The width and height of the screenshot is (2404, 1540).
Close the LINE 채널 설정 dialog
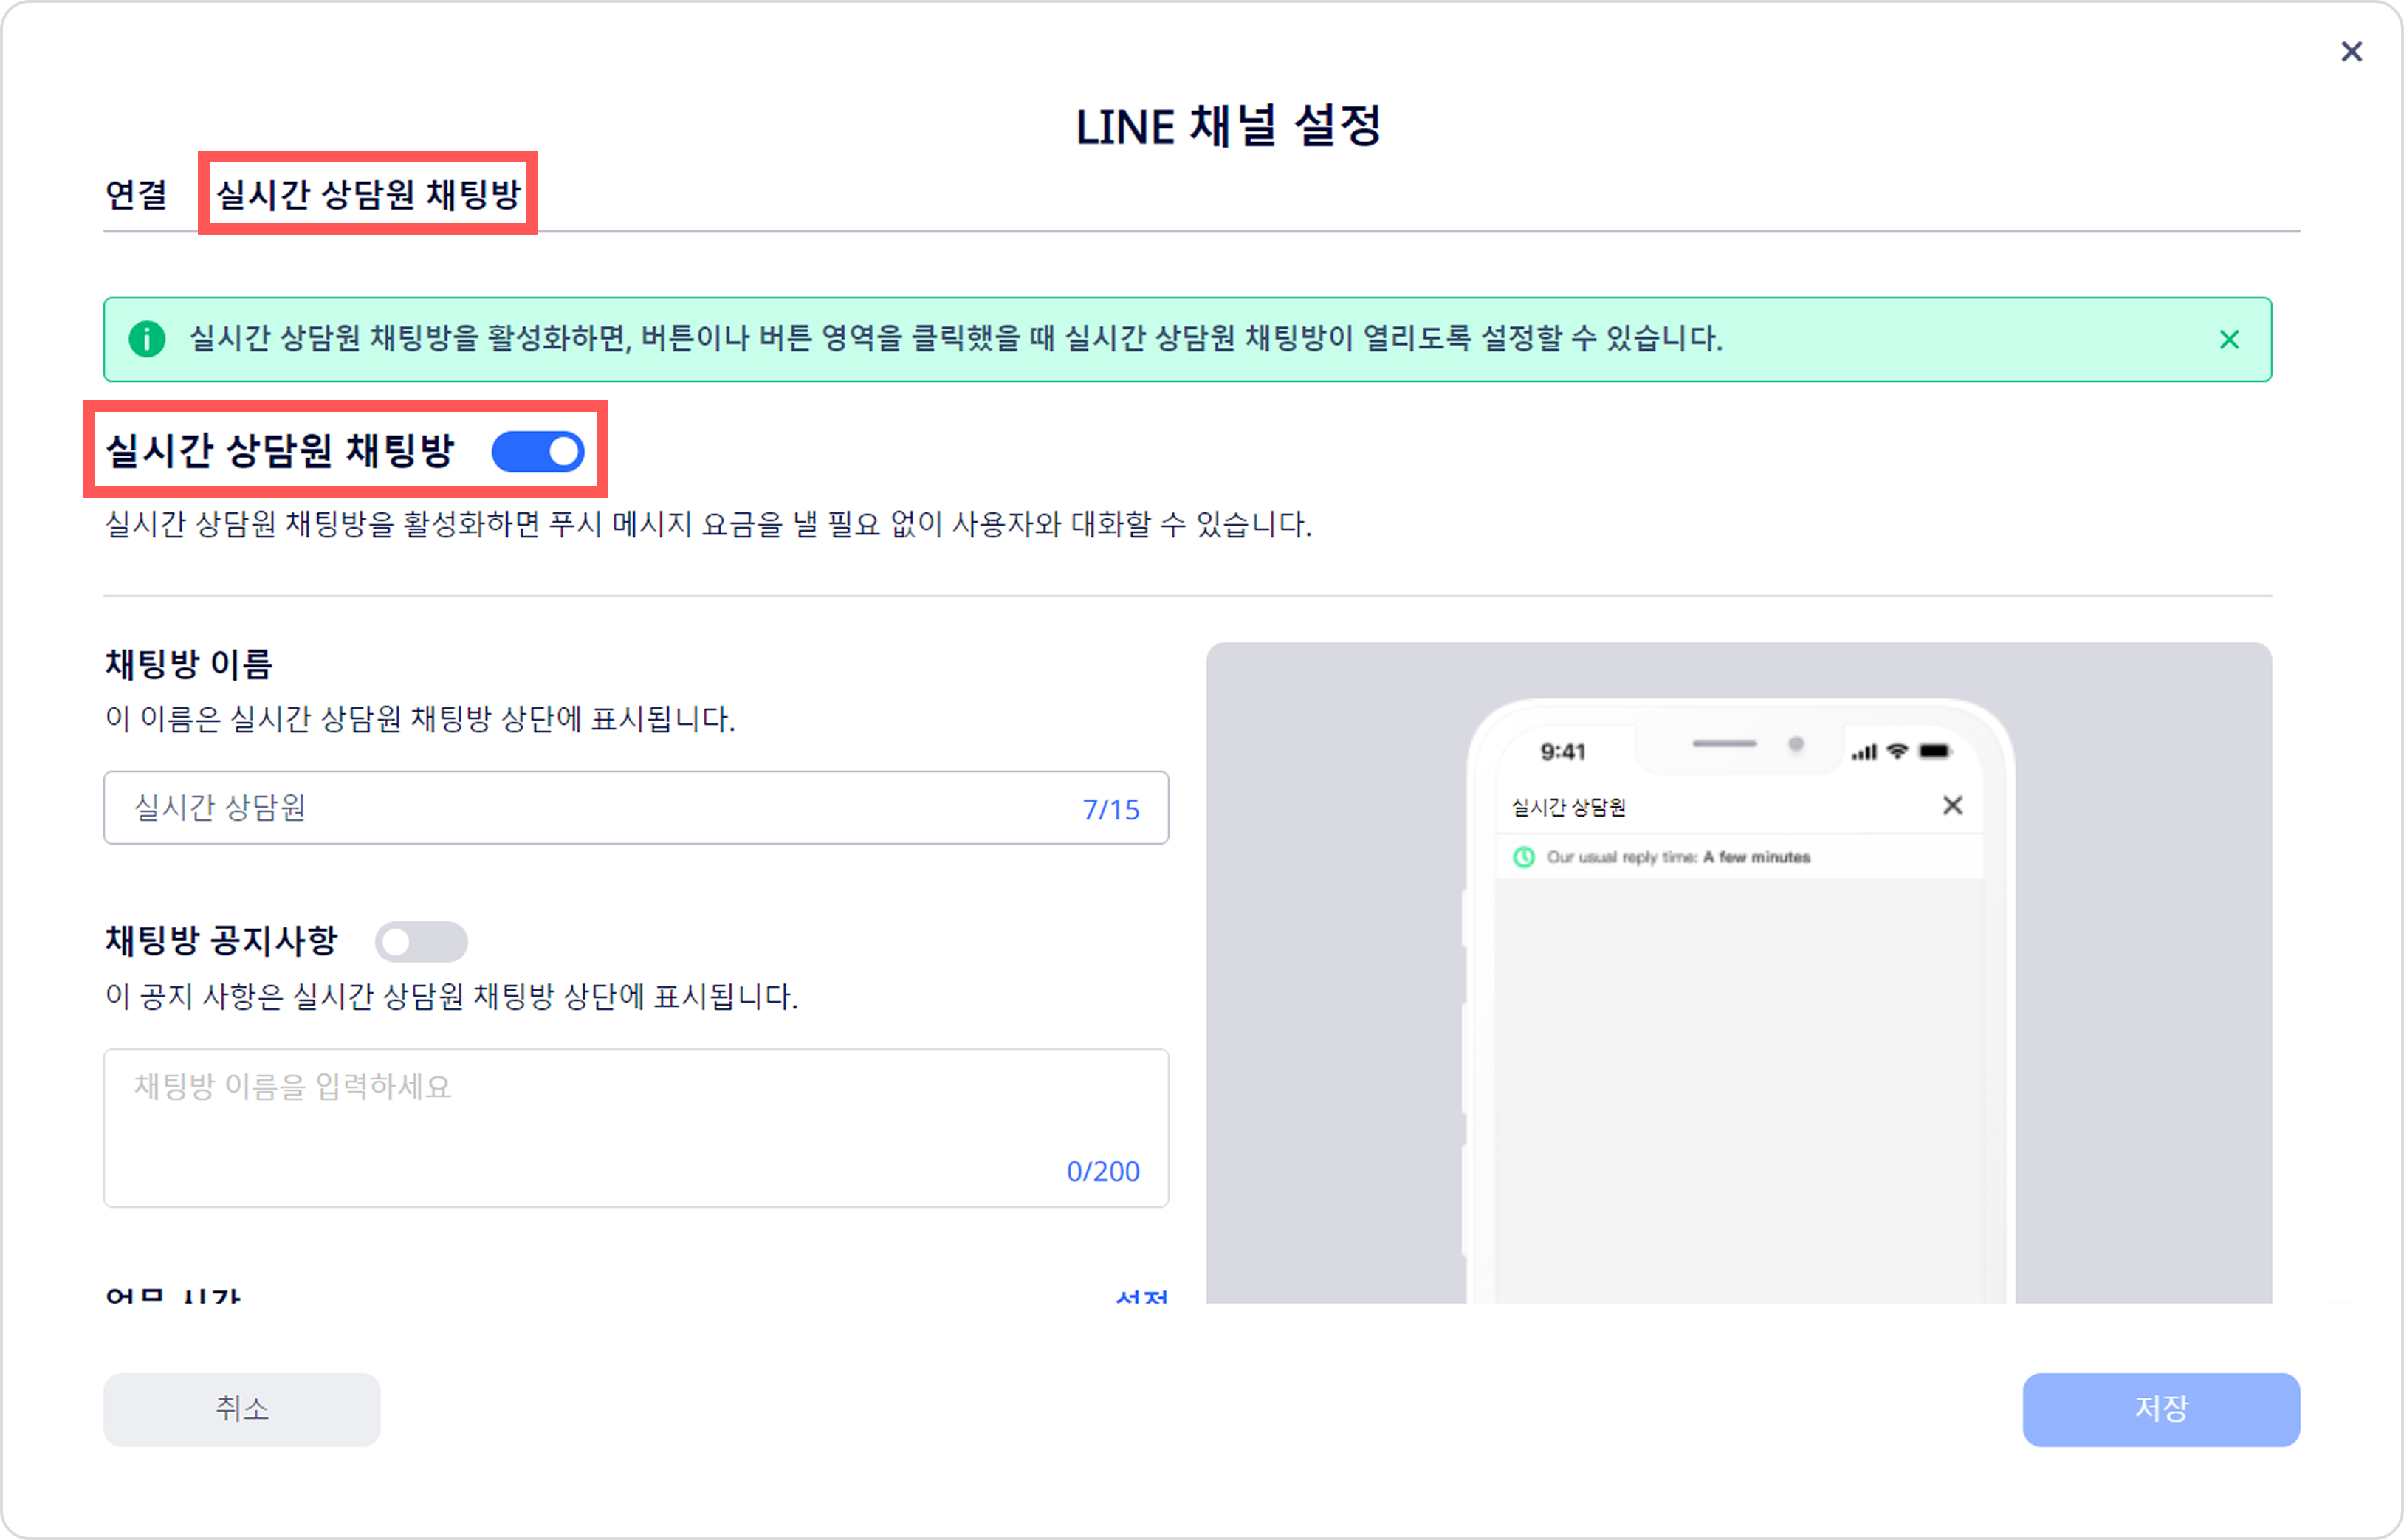pos(2351,51)
